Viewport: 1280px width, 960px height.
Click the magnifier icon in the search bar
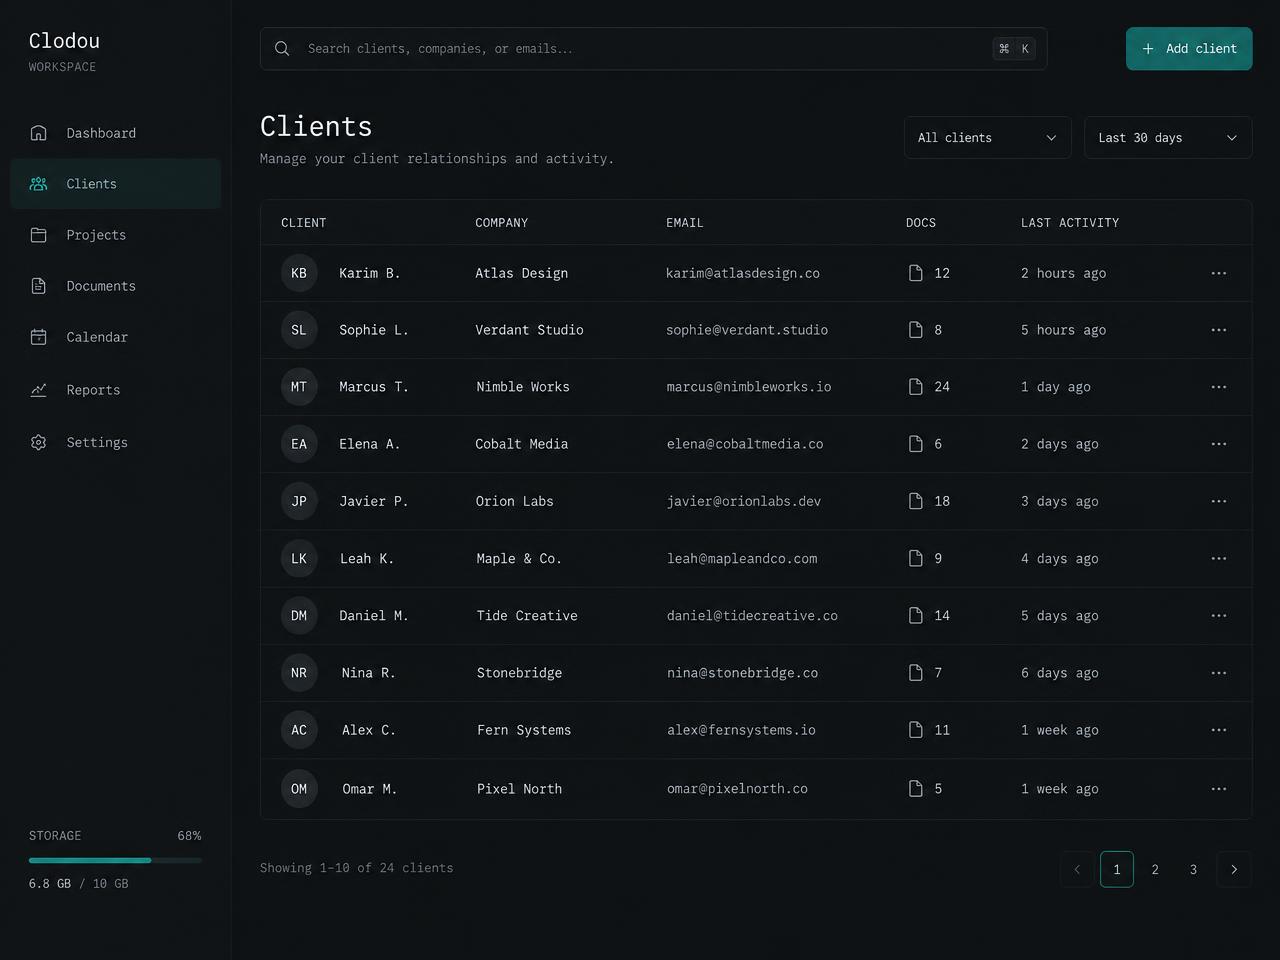pos(282,49)
